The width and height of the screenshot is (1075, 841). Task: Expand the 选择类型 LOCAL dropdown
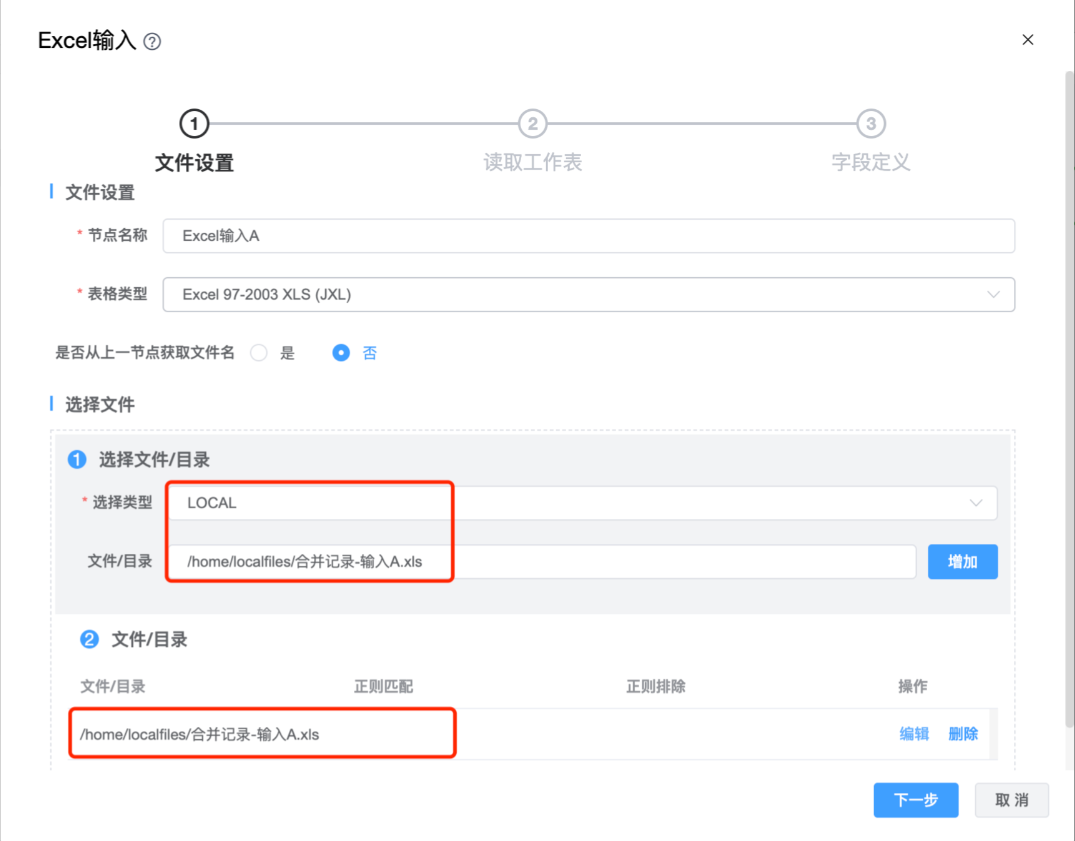click(581, 503)
